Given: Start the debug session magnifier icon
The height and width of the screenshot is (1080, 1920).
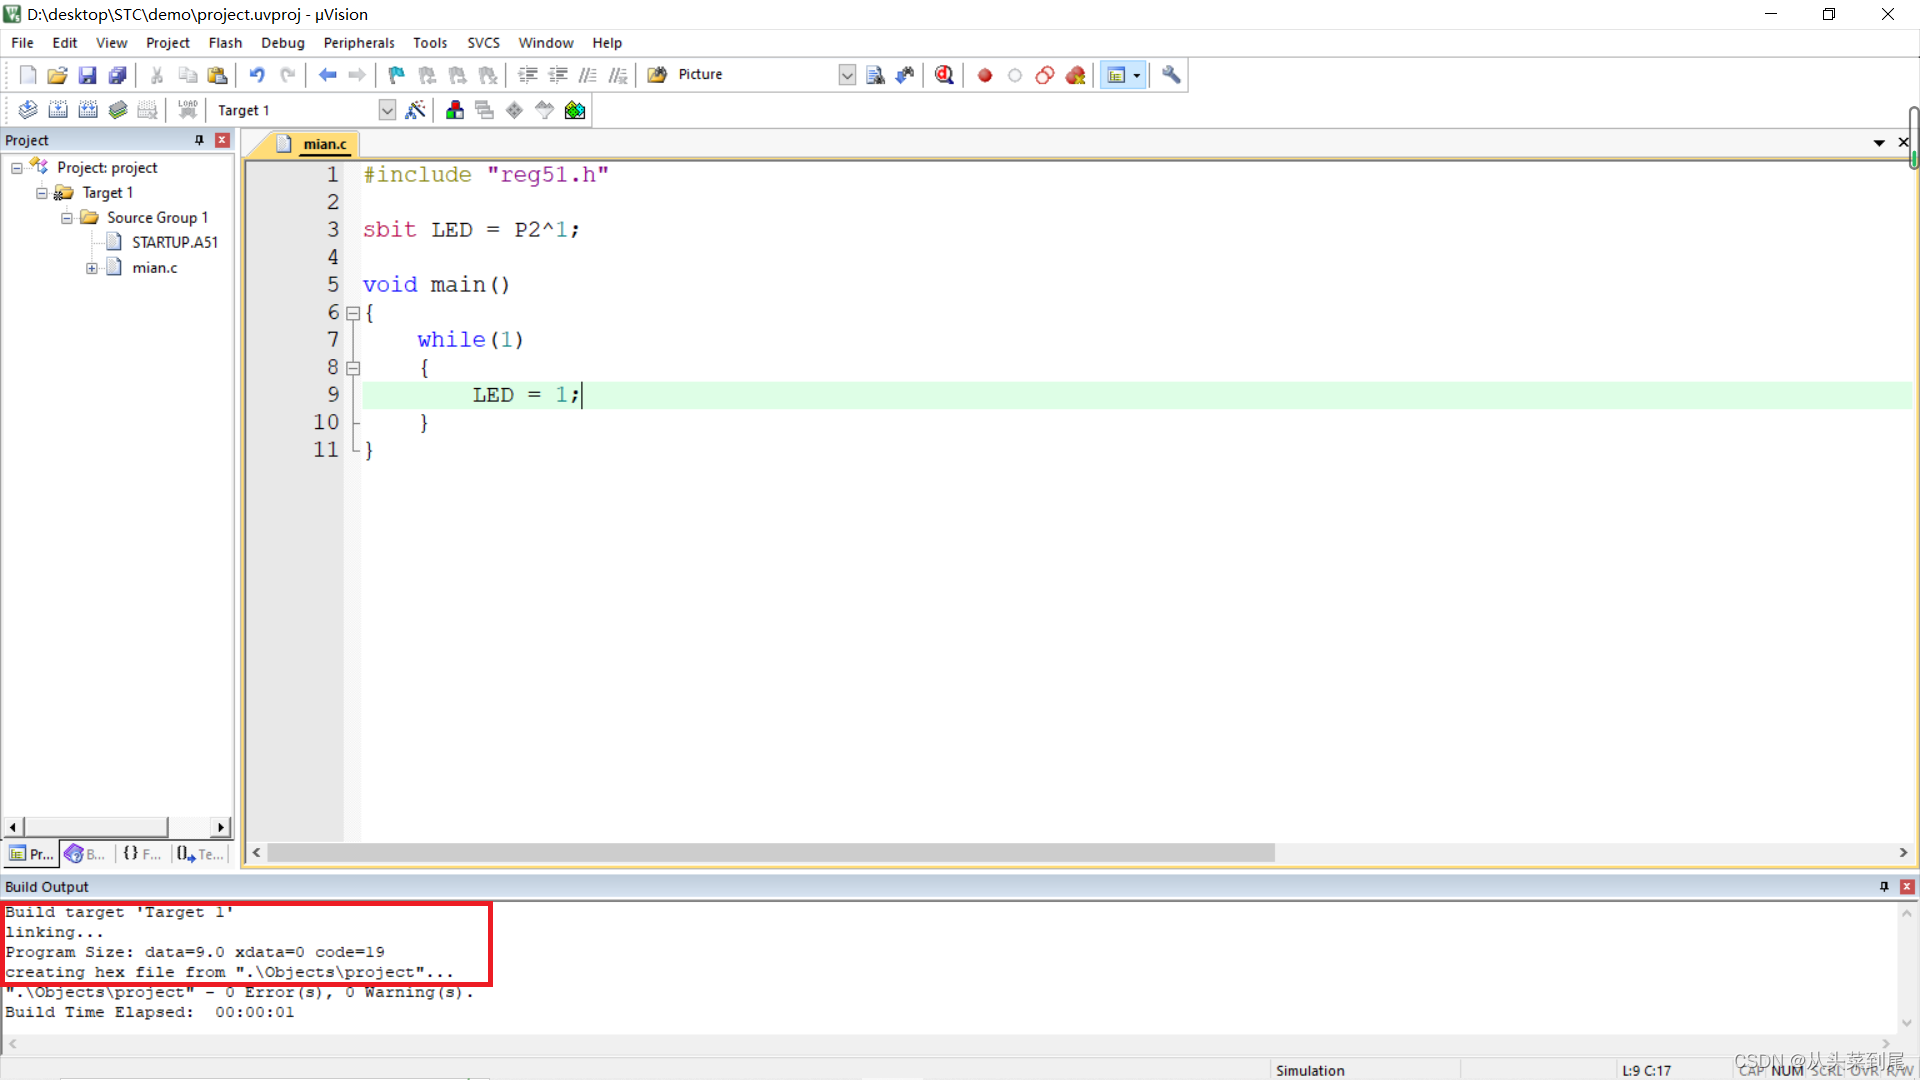Looking at the screenshot, I should click(x=944, y=75).
